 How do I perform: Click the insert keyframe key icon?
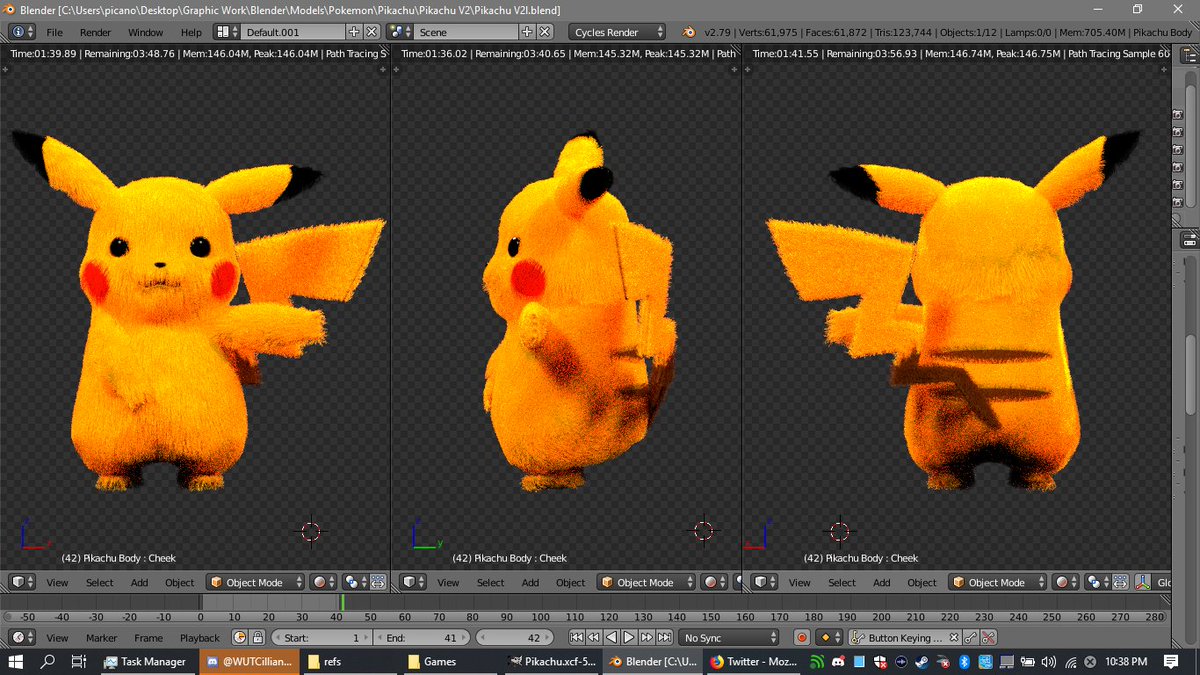[970, 637]
